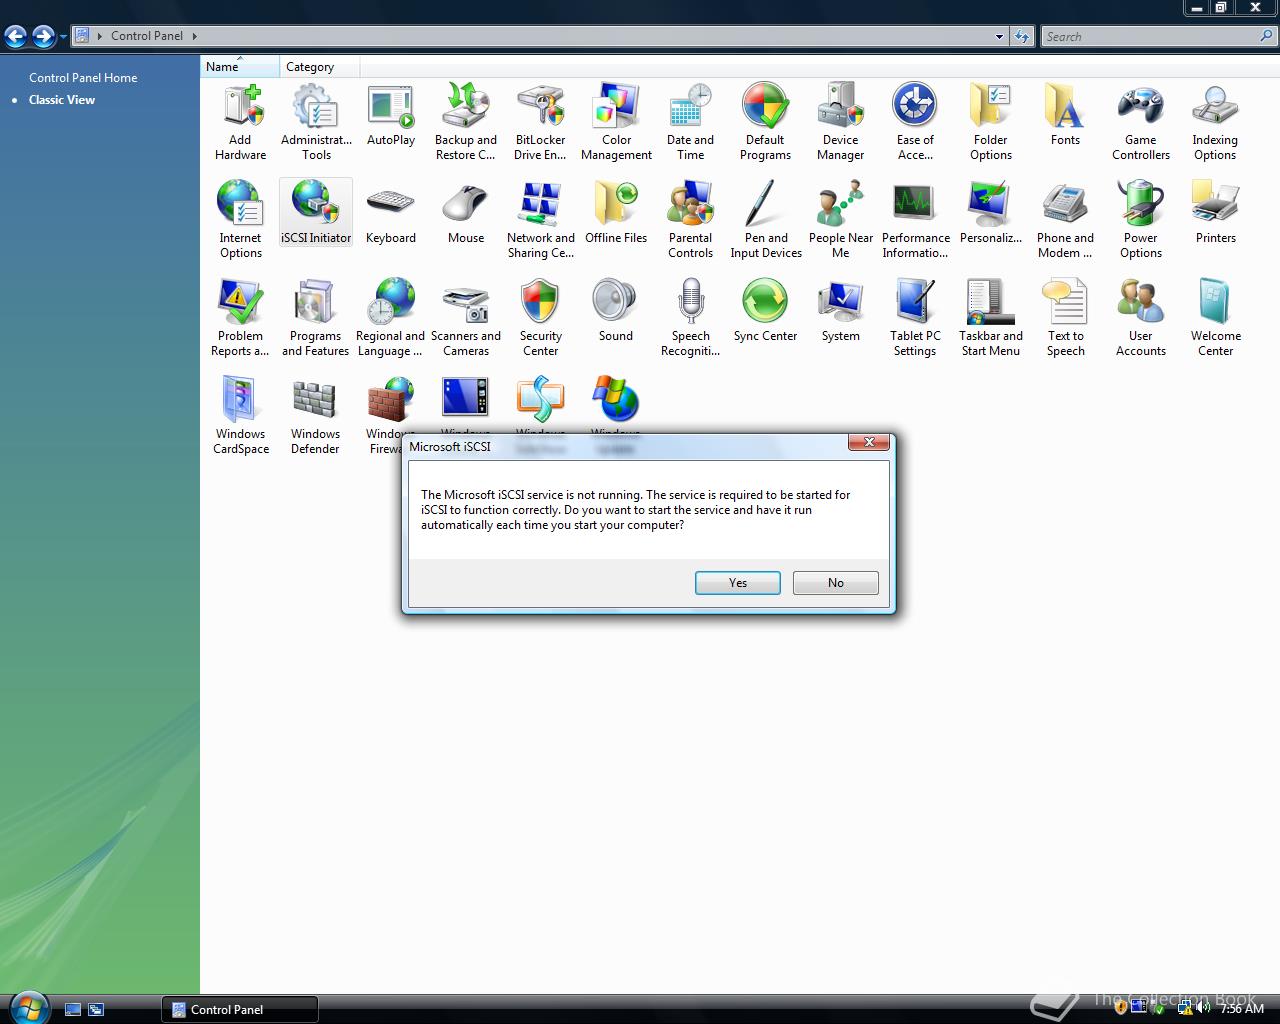1280x1024 pixels.
Task: Open People Near Me icon
Action: point(841,219)
